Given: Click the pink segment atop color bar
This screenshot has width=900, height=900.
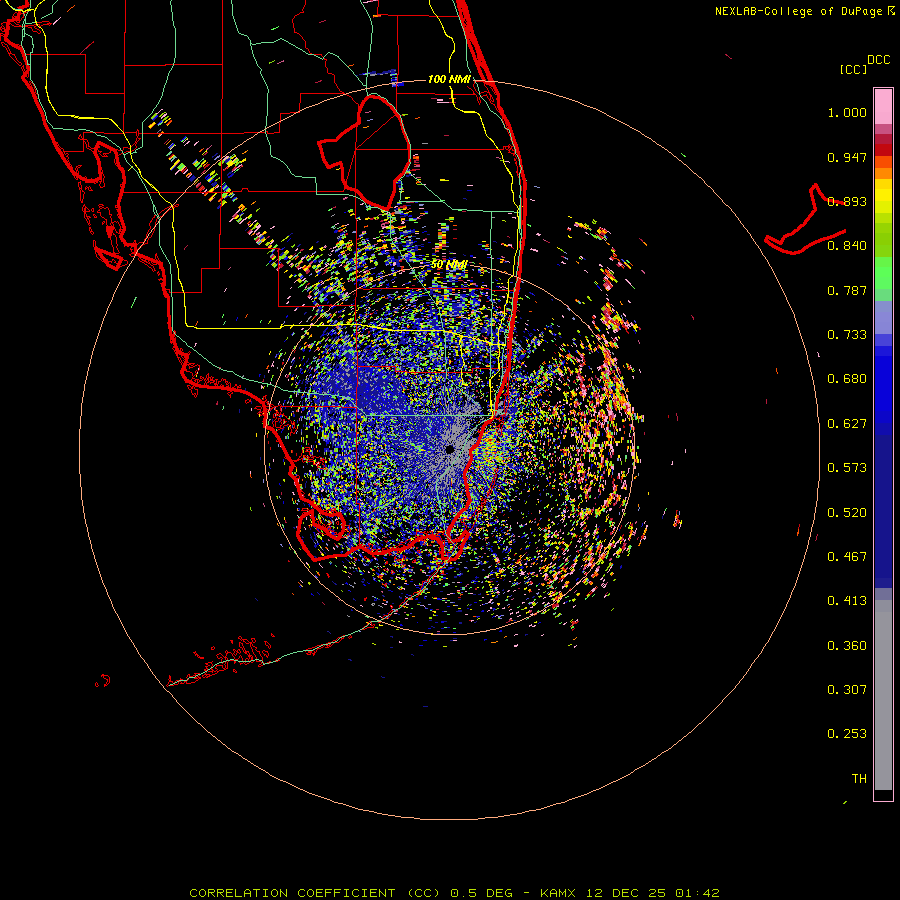Looking at the screenshot, I should (883, 107).
